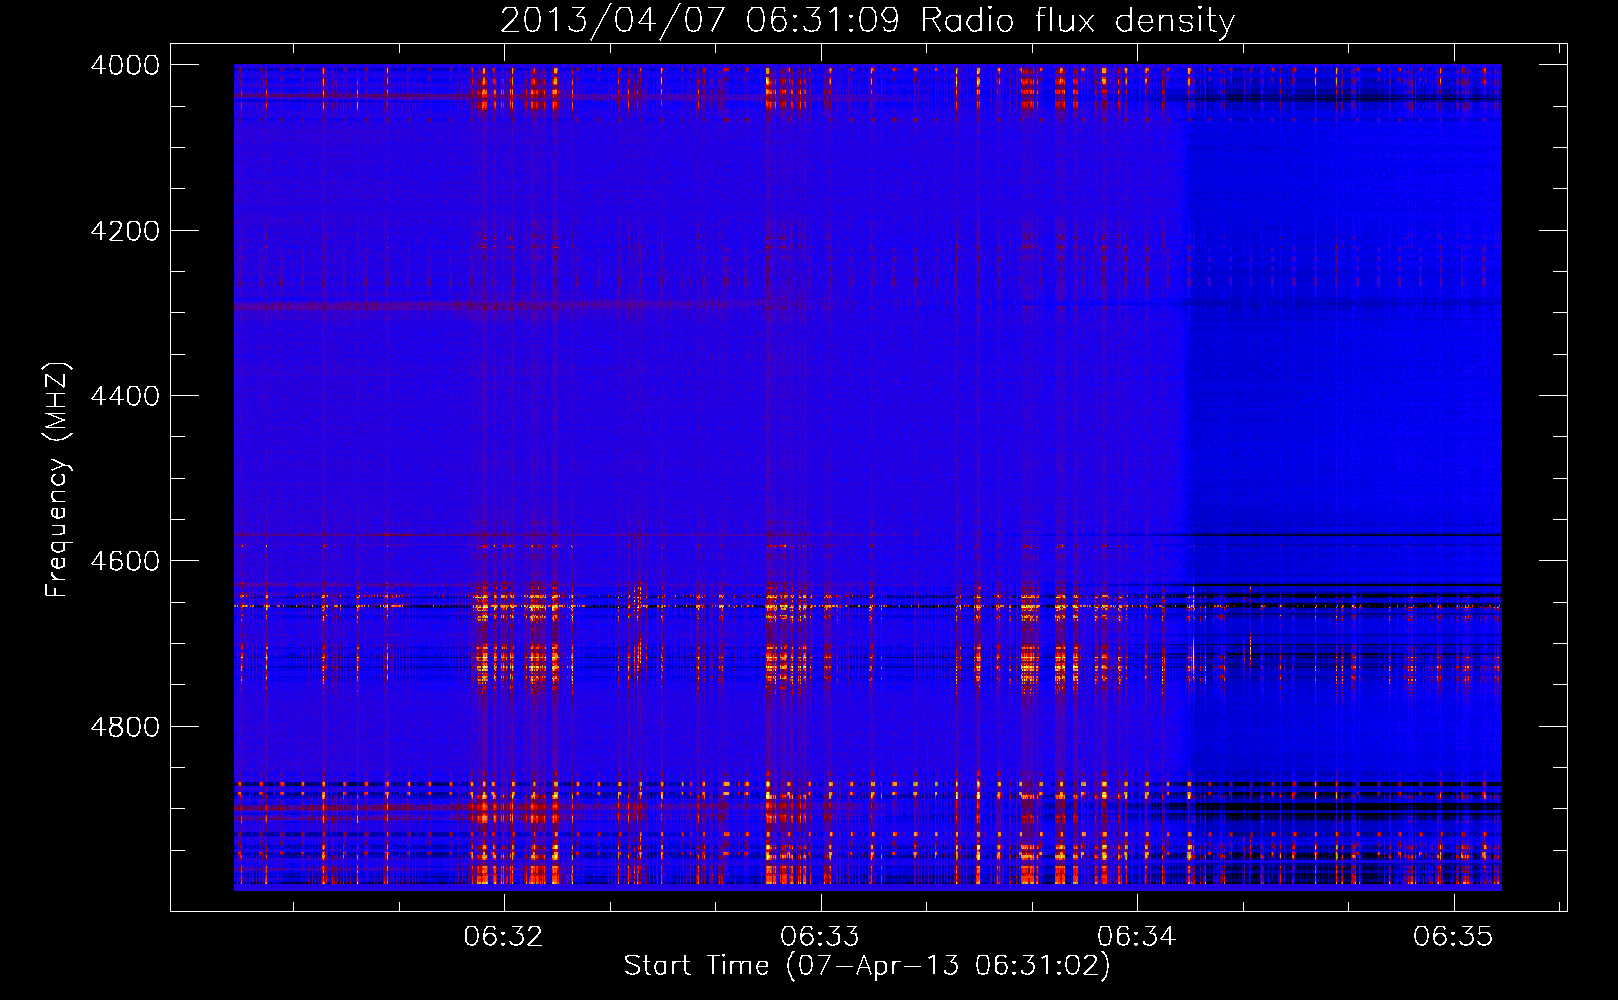Click the 4000 frequency axis label

pos(125,65)
